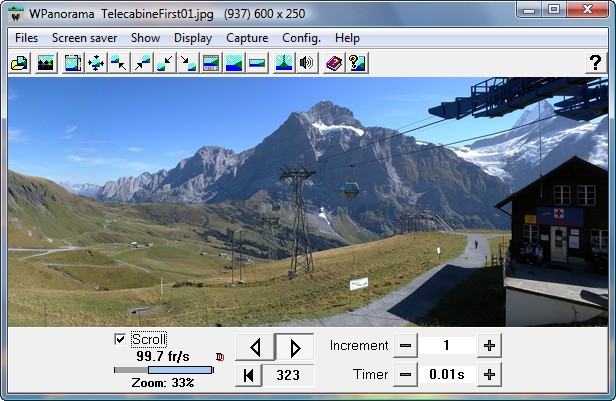Open the purple help book icon

[334, 63]
